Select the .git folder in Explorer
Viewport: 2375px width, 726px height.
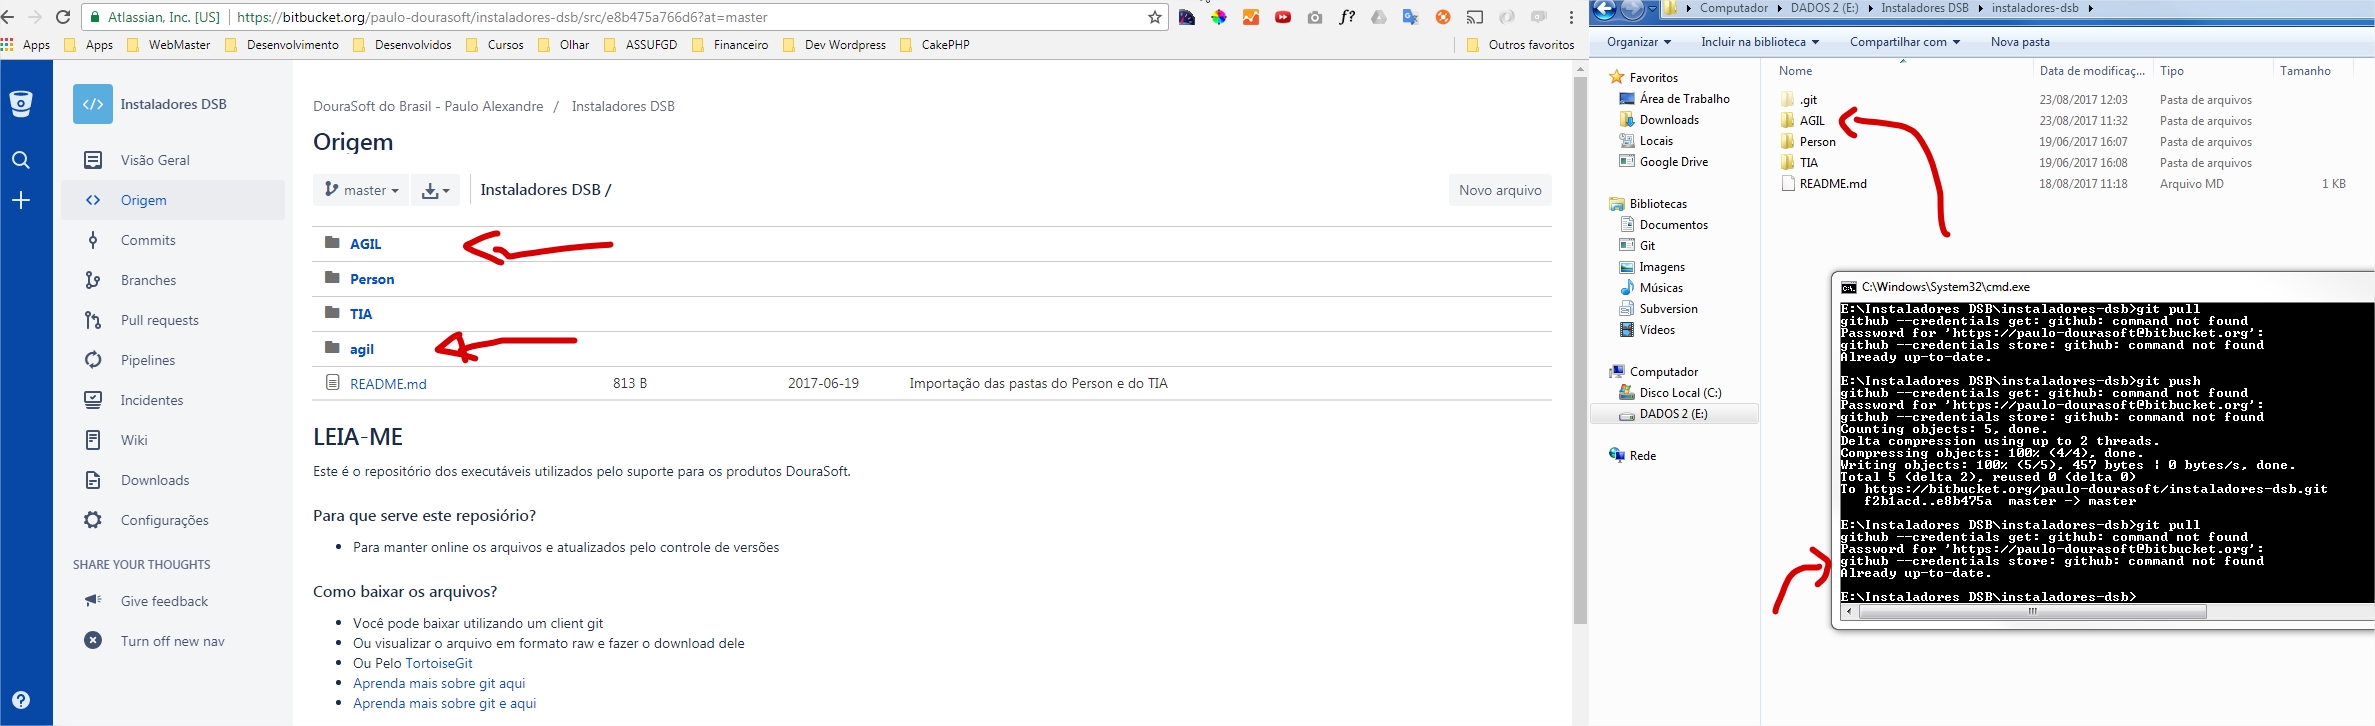coord(1808,100)
